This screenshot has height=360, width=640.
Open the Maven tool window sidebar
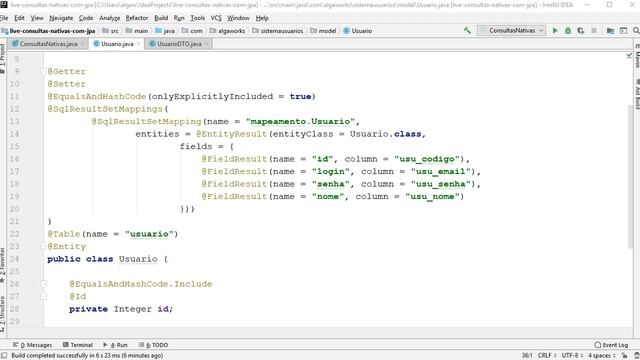(637, 56)
